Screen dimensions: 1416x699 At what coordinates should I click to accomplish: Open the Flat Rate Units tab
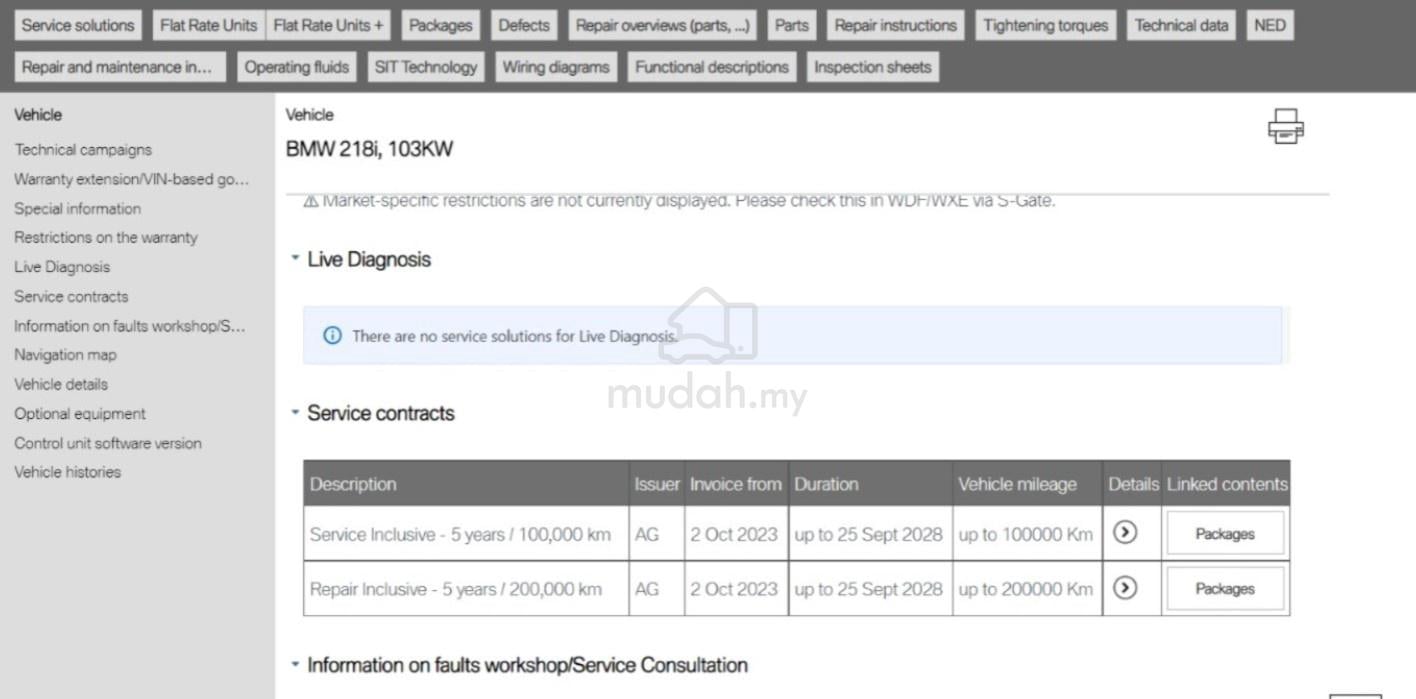(x=208, y=26)
